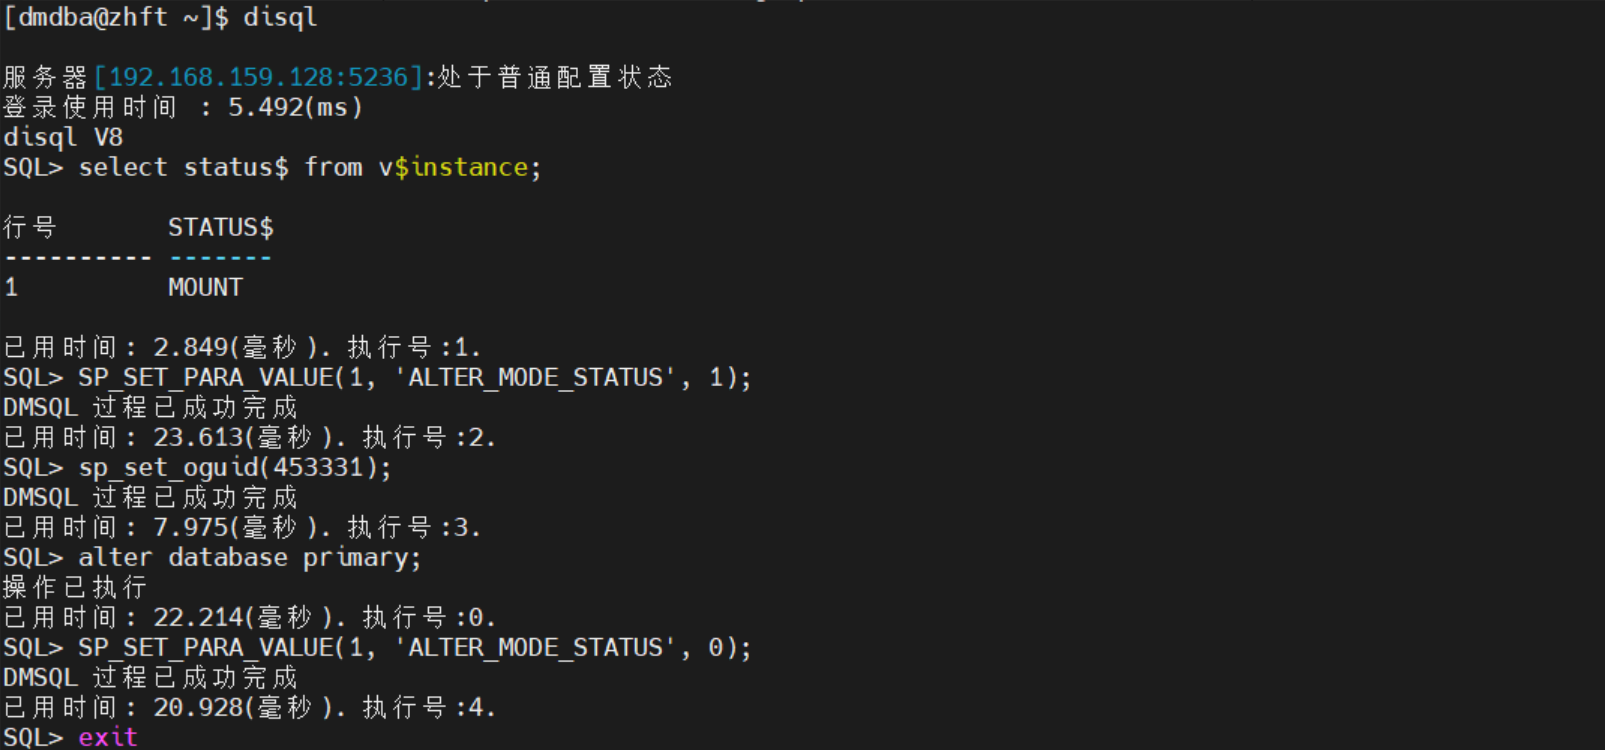Screen dimensions: 1605x750
Task: Click the disql V8 version line
Action: (x=63, y=137)
